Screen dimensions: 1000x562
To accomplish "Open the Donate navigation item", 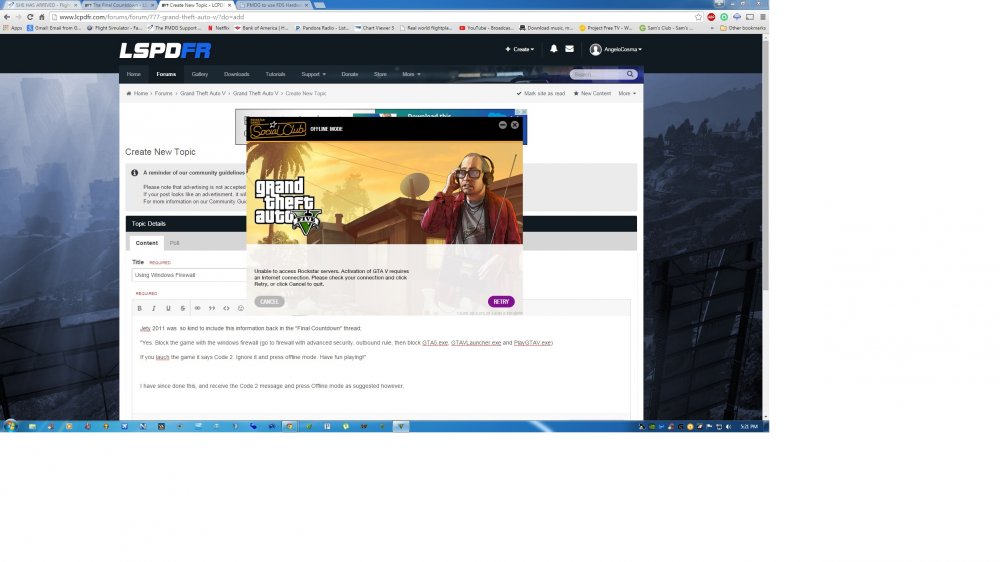I will click(x=349, y=74).
